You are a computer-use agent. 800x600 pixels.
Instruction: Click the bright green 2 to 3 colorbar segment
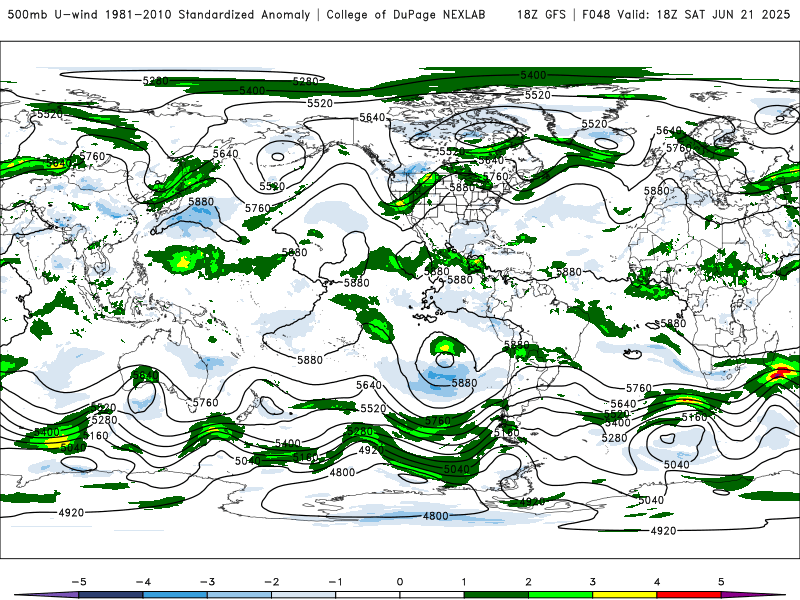tap(561, 595)
